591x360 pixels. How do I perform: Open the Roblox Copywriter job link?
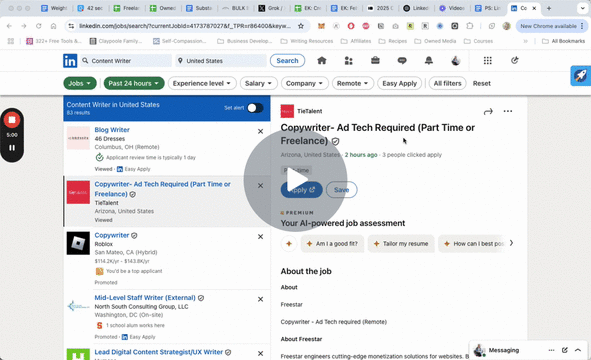(112, 235)
